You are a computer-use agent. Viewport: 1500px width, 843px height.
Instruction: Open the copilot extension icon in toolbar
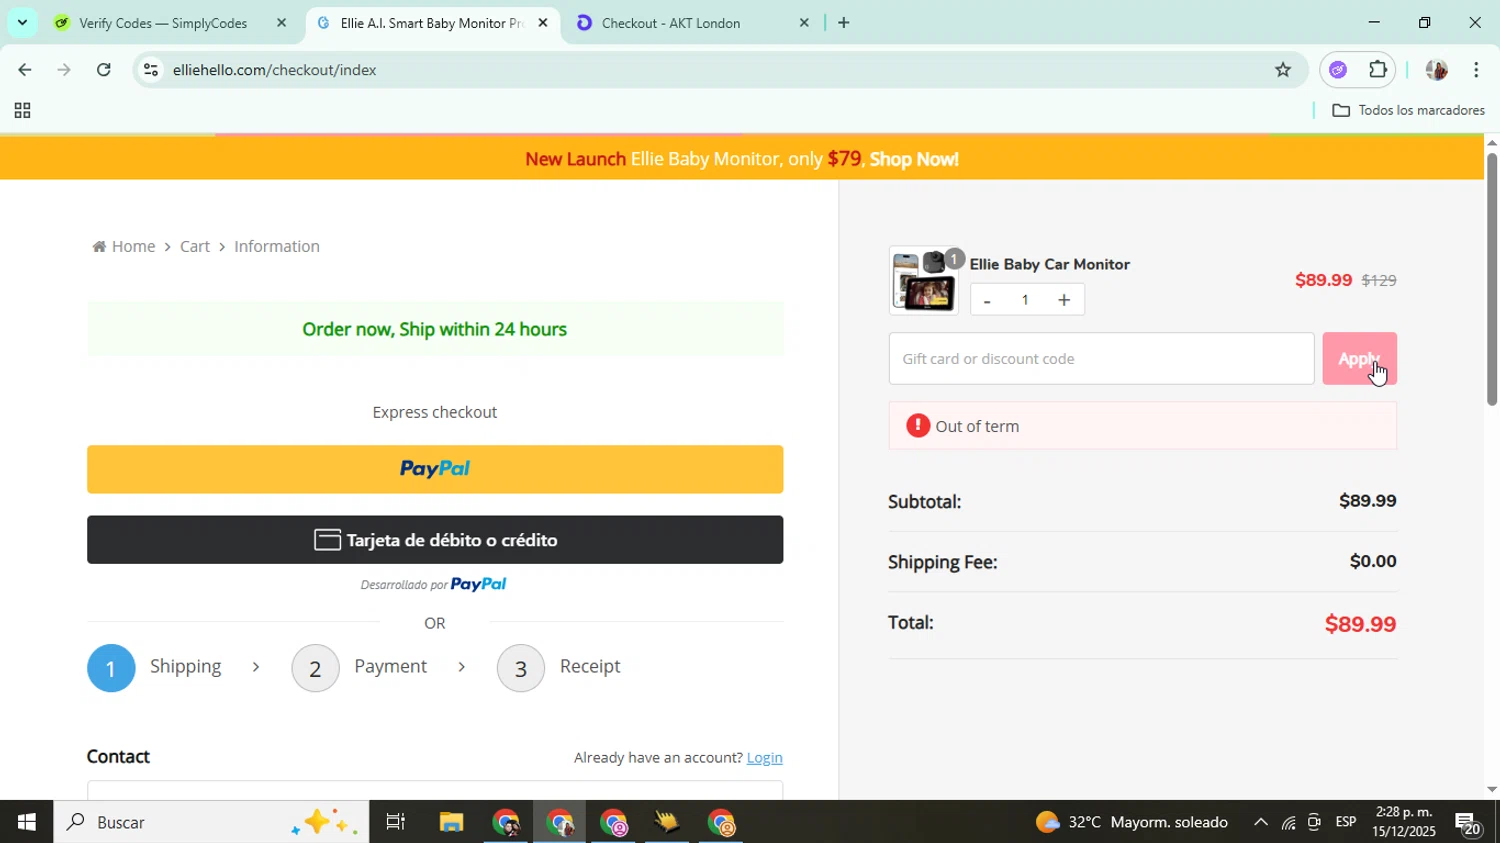[1338, 70]
